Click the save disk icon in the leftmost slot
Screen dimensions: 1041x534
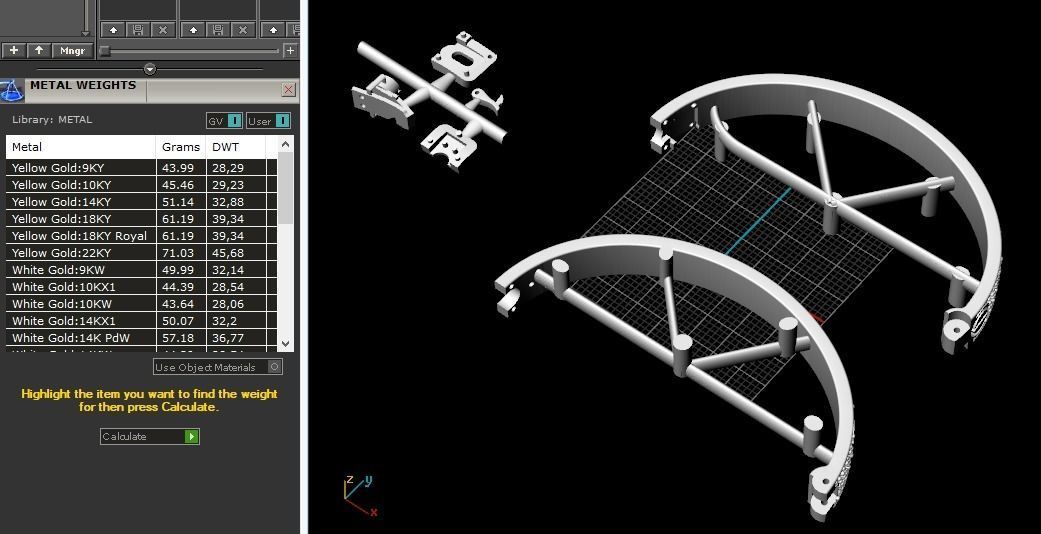point(137,30)
